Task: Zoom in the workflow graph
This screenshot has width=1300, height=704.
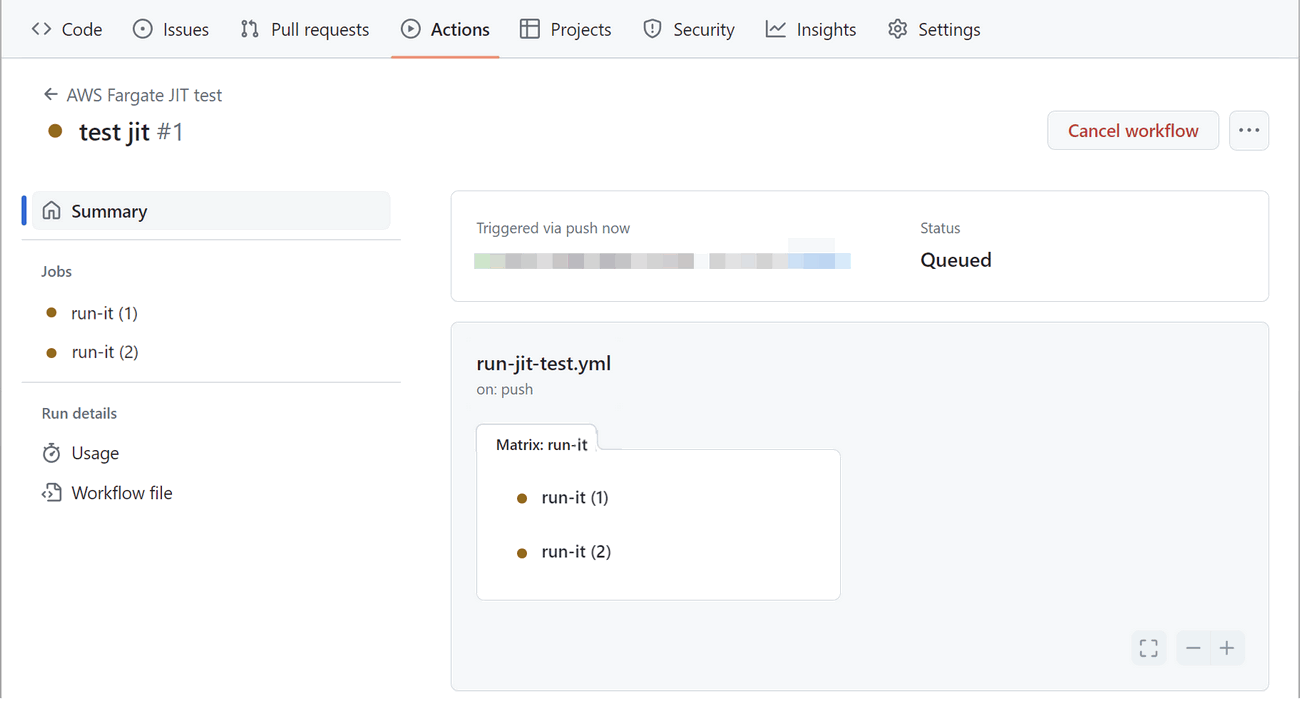Action: tap(1227, 648)
